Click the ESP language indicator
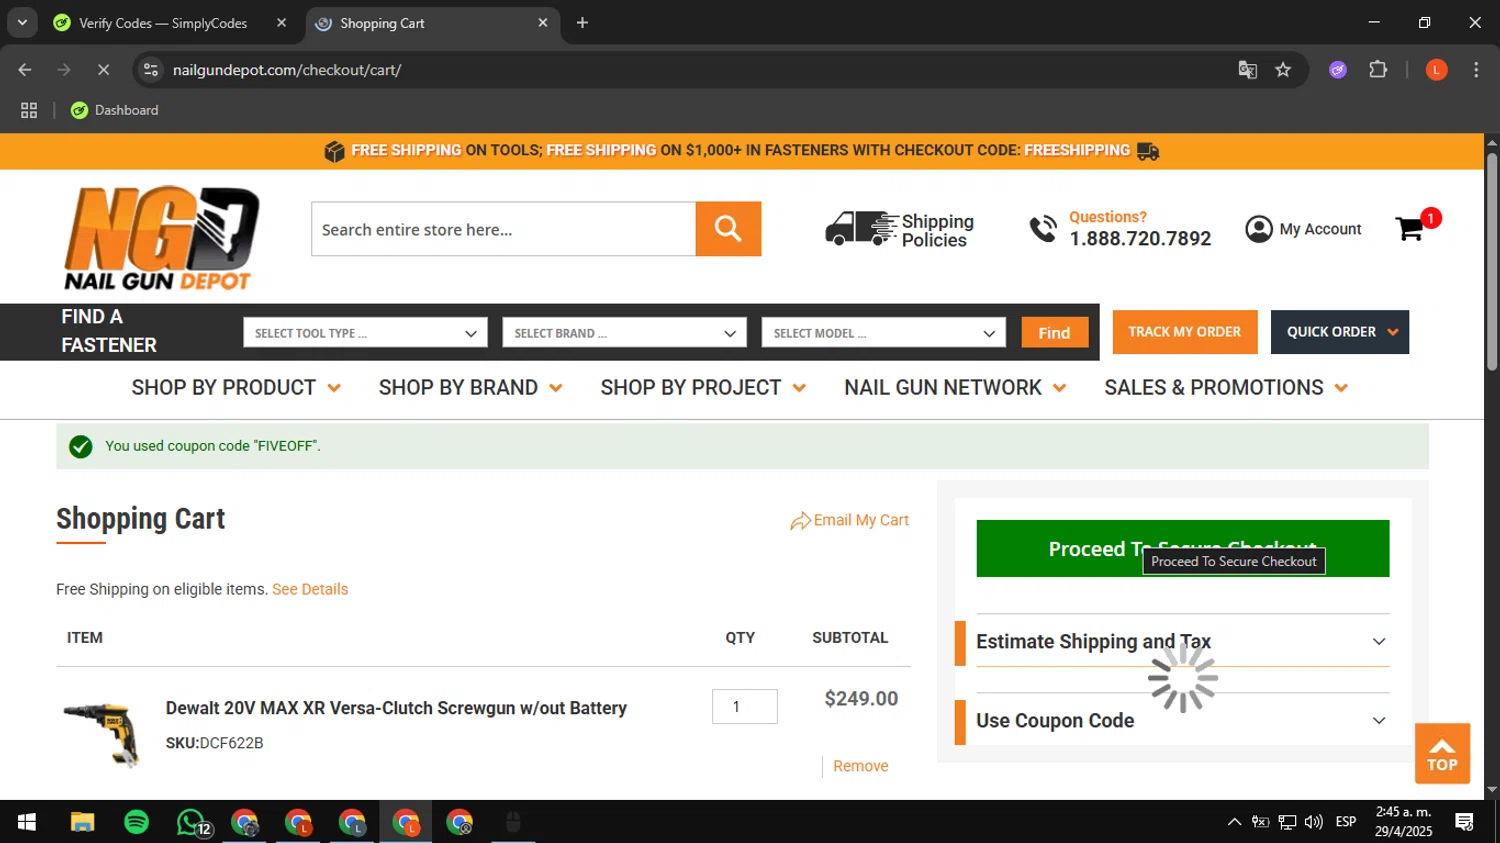Viewport: 1500px width, 843px height. coord(1346,822)
